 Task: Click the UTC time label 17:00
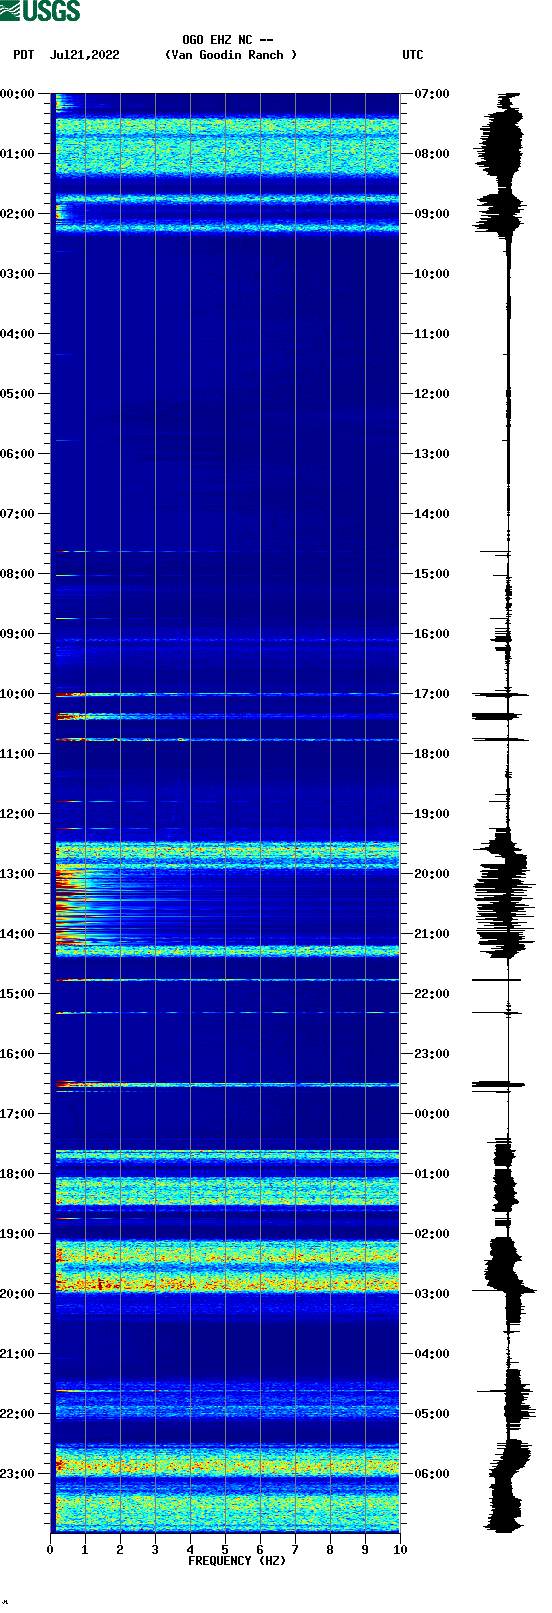(x=432, y=694)
